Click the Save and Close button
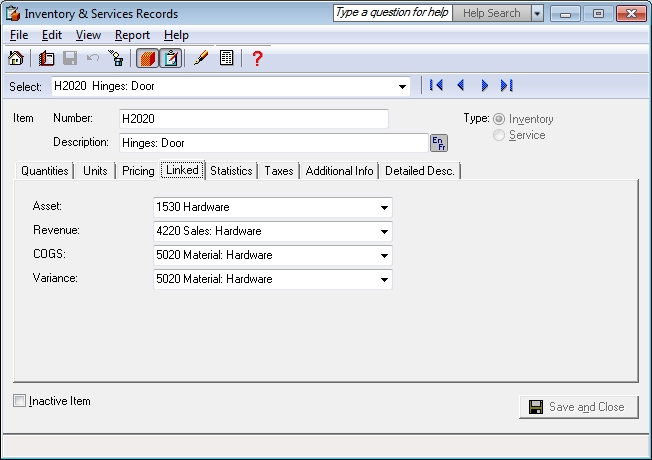This screenshot has width=652, height=460. 578,407
